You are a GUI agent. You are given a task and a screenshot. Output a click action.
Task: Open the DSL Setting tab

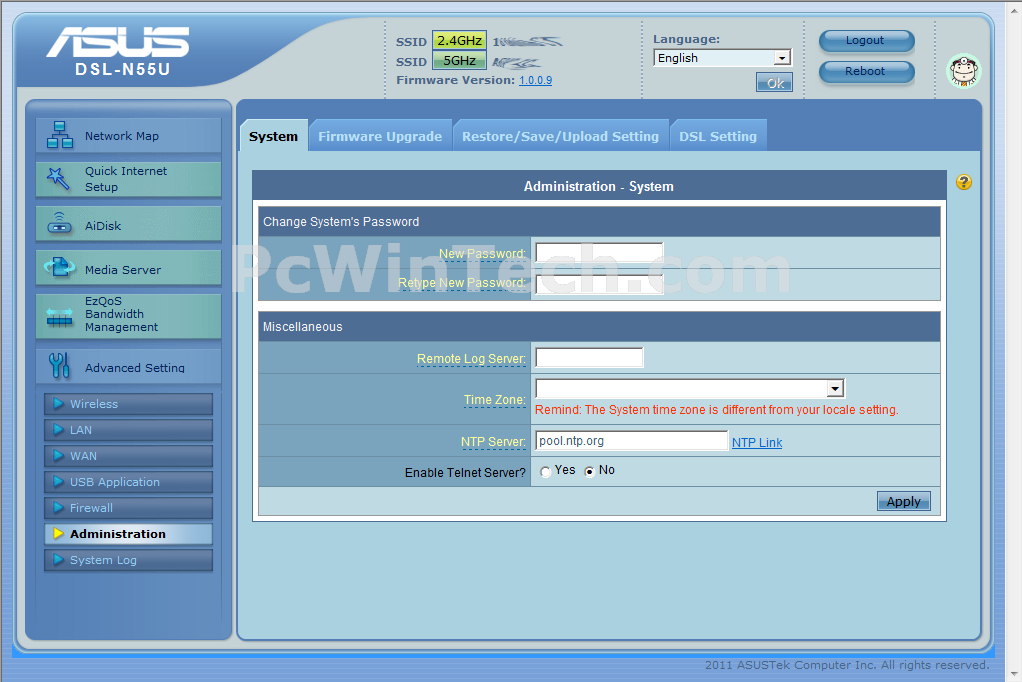click(x=718, y=136)
